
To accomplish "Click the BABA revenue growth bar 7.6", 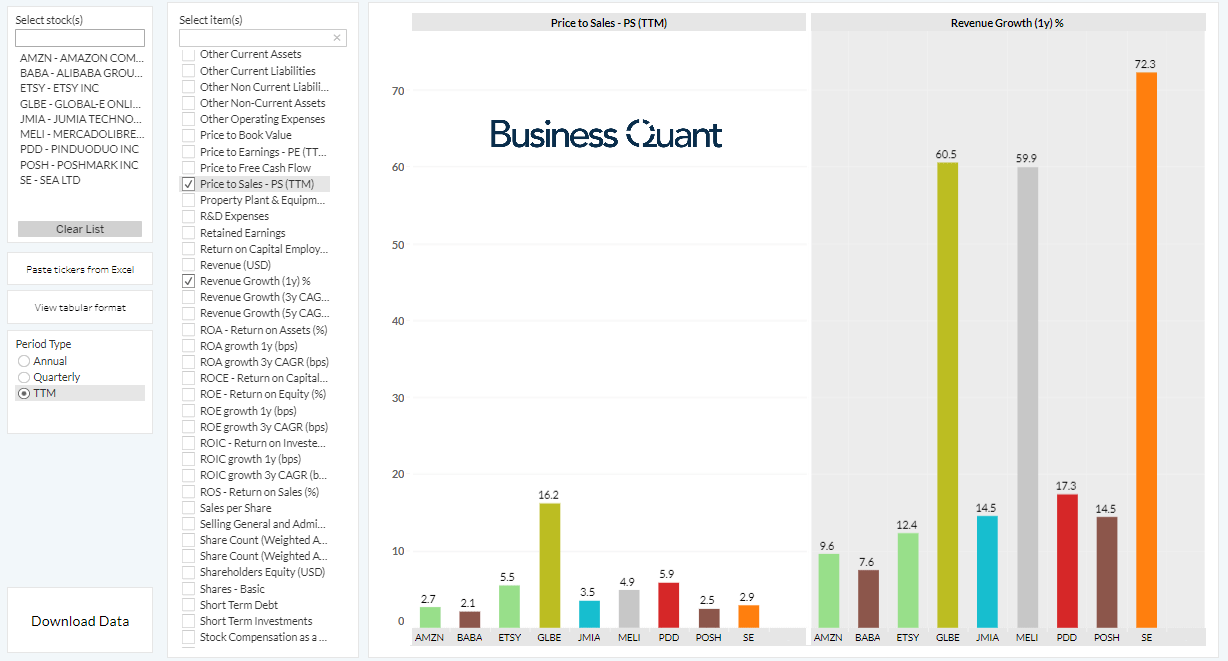I will coord(868,599).
